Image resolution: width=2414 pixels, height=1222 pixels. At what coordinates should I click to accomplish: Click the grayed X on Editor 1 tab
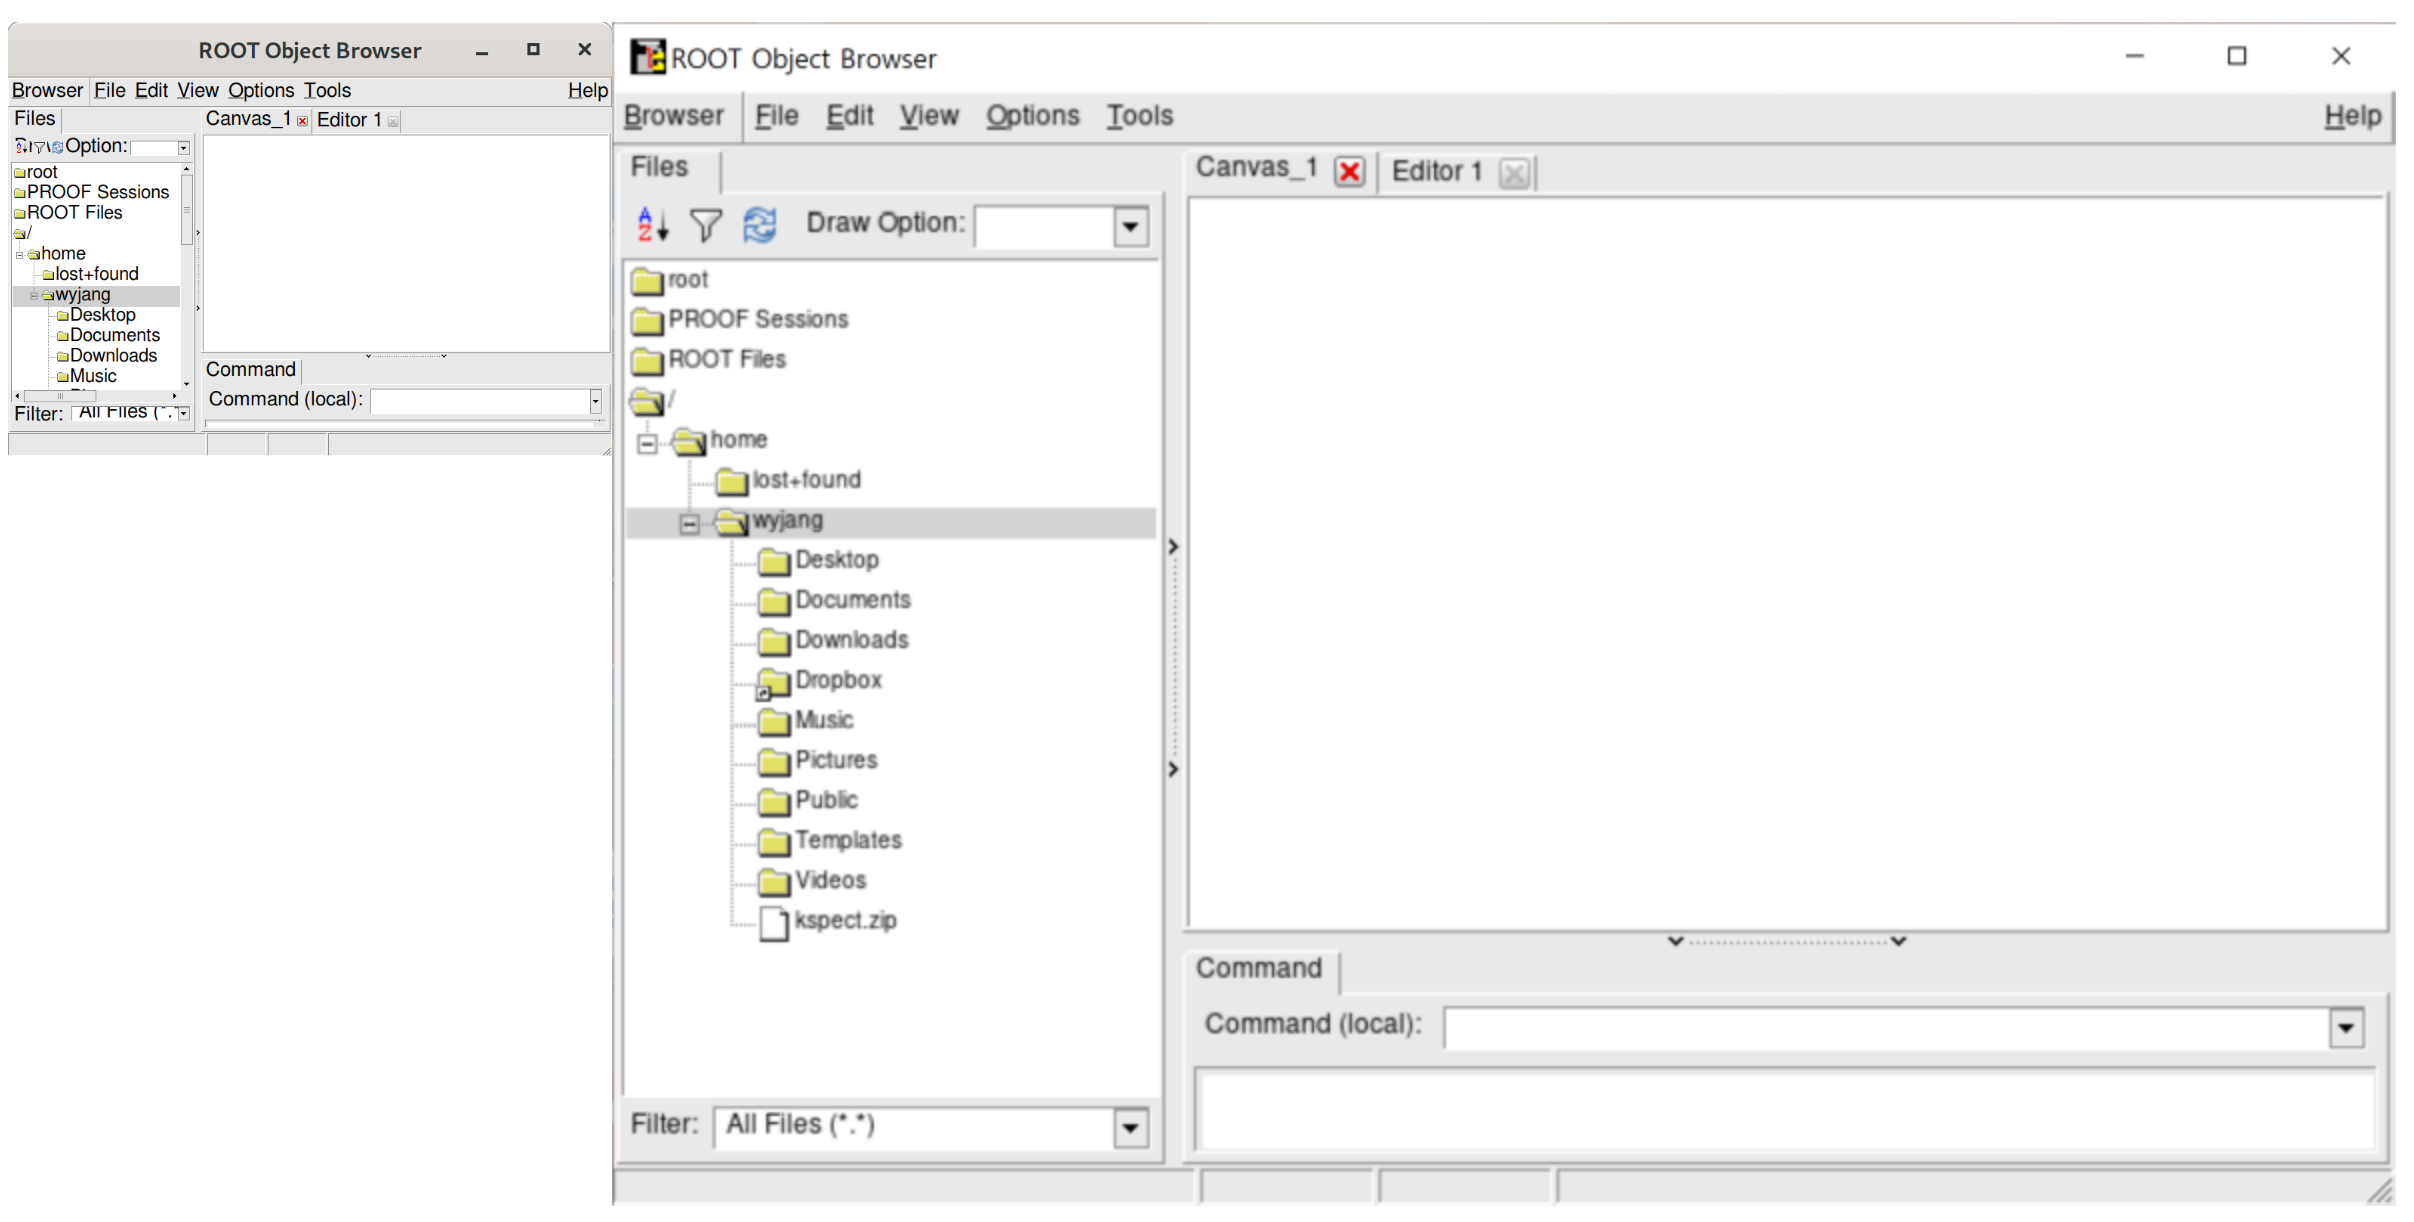(1514, 174)
